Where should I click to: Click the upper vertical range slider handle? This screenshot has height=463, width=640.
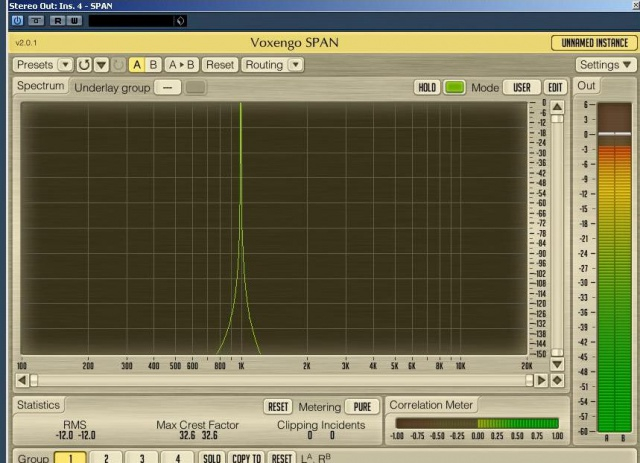pos(557,119)
